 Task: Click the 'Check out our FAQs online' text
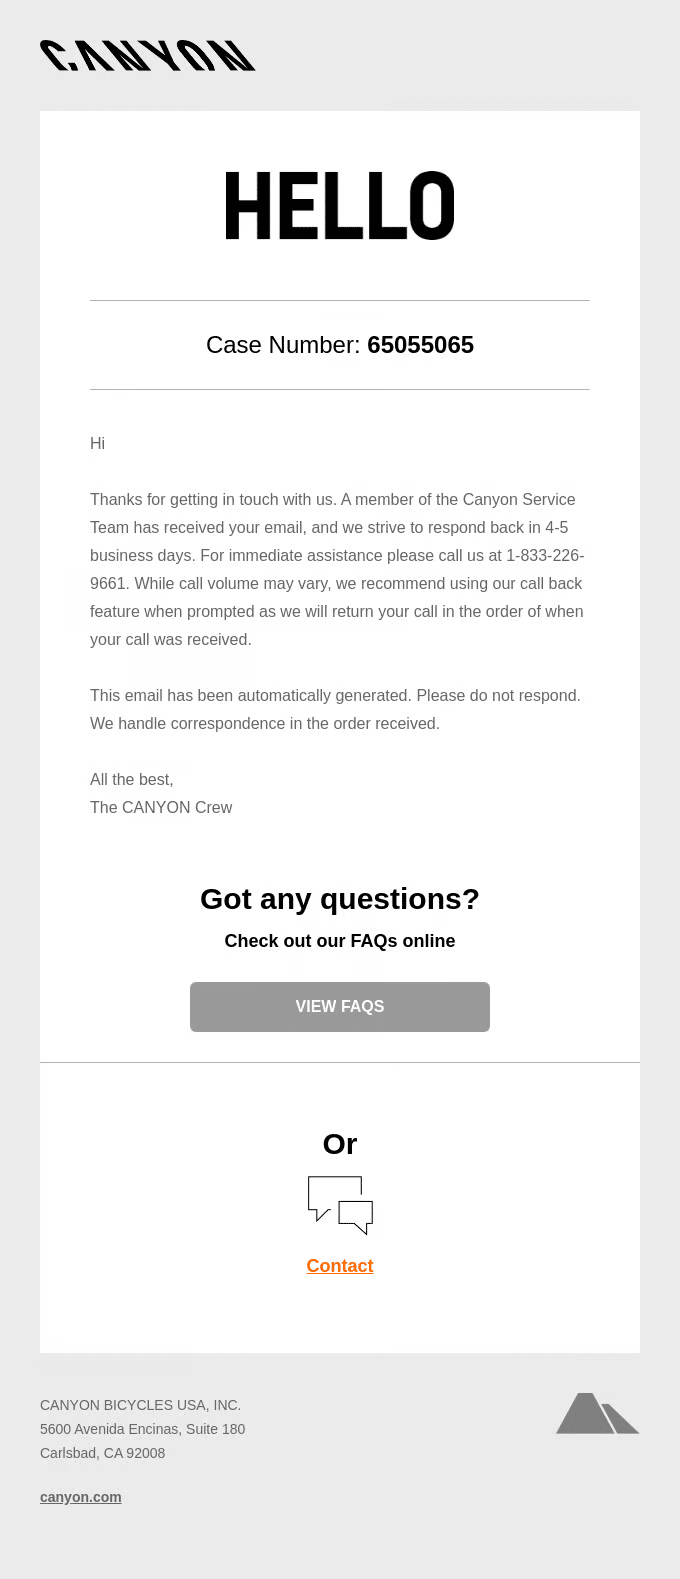pyautogui.click(x=340, y=941)
